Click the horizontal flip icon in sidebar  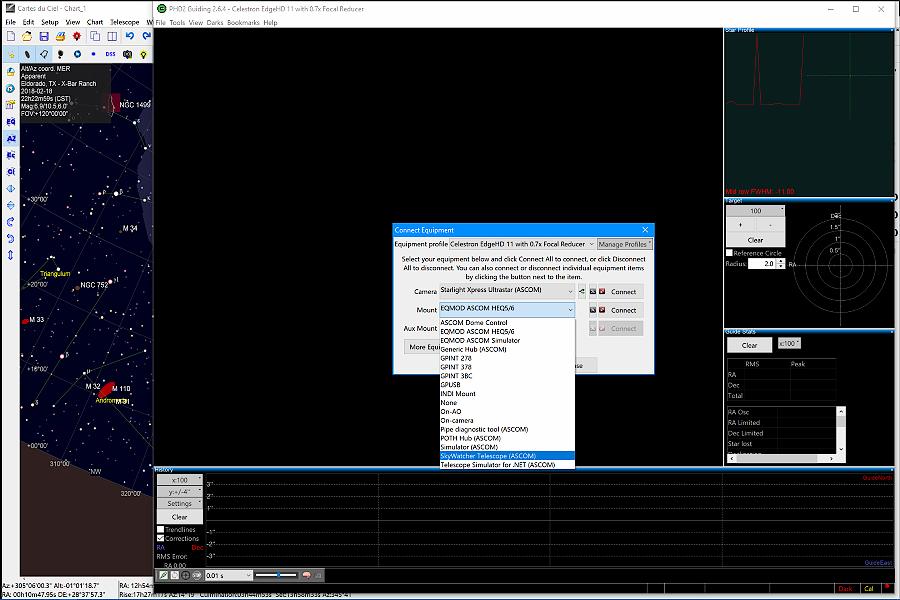pyautogui.click(x=11, y=188)
